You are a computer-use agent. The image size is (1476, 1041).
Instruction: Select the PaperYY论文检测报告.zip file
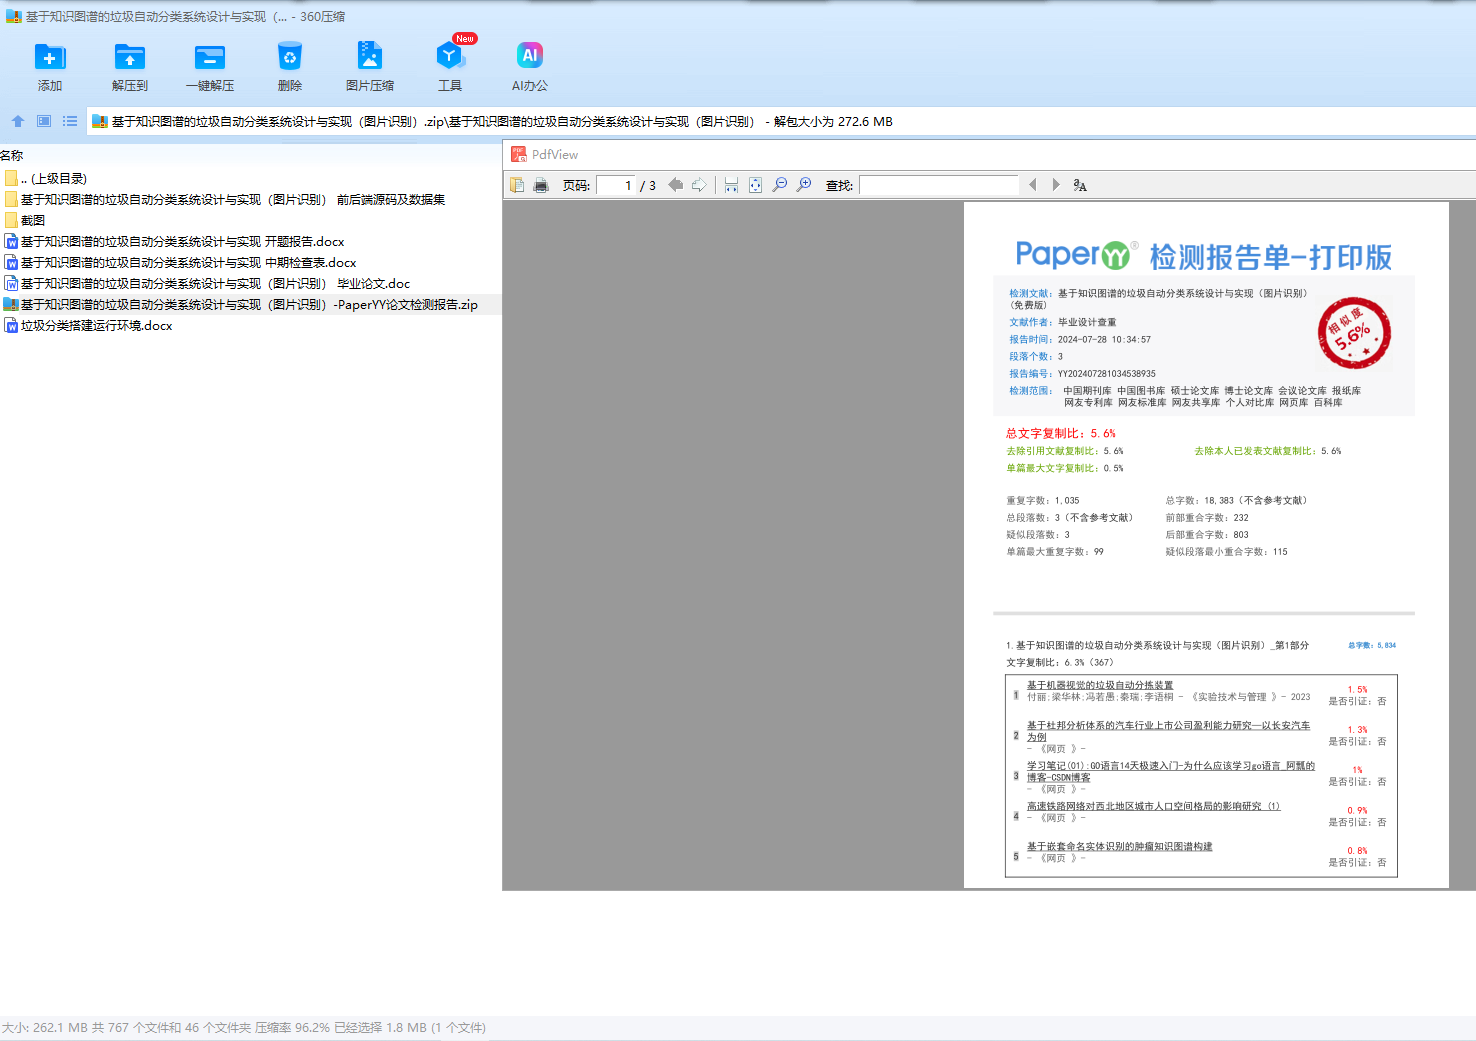251,304
